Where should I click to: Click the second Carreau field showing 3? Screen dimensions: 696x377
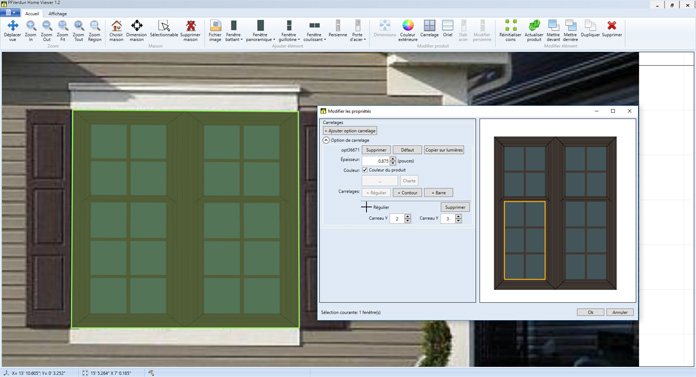(x=447, y=218)
